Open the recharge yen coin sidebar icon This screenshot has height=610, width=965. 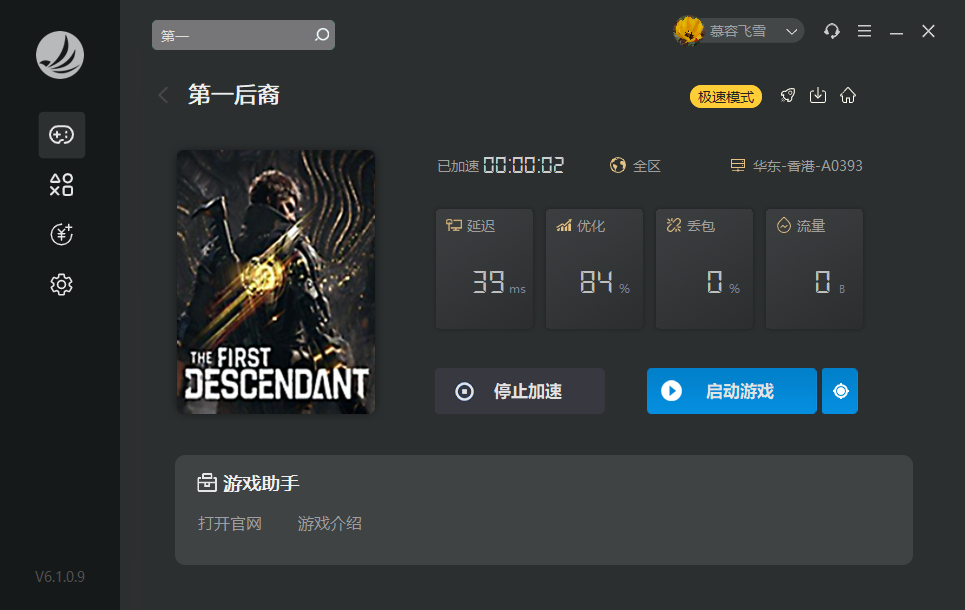point(62,235)
